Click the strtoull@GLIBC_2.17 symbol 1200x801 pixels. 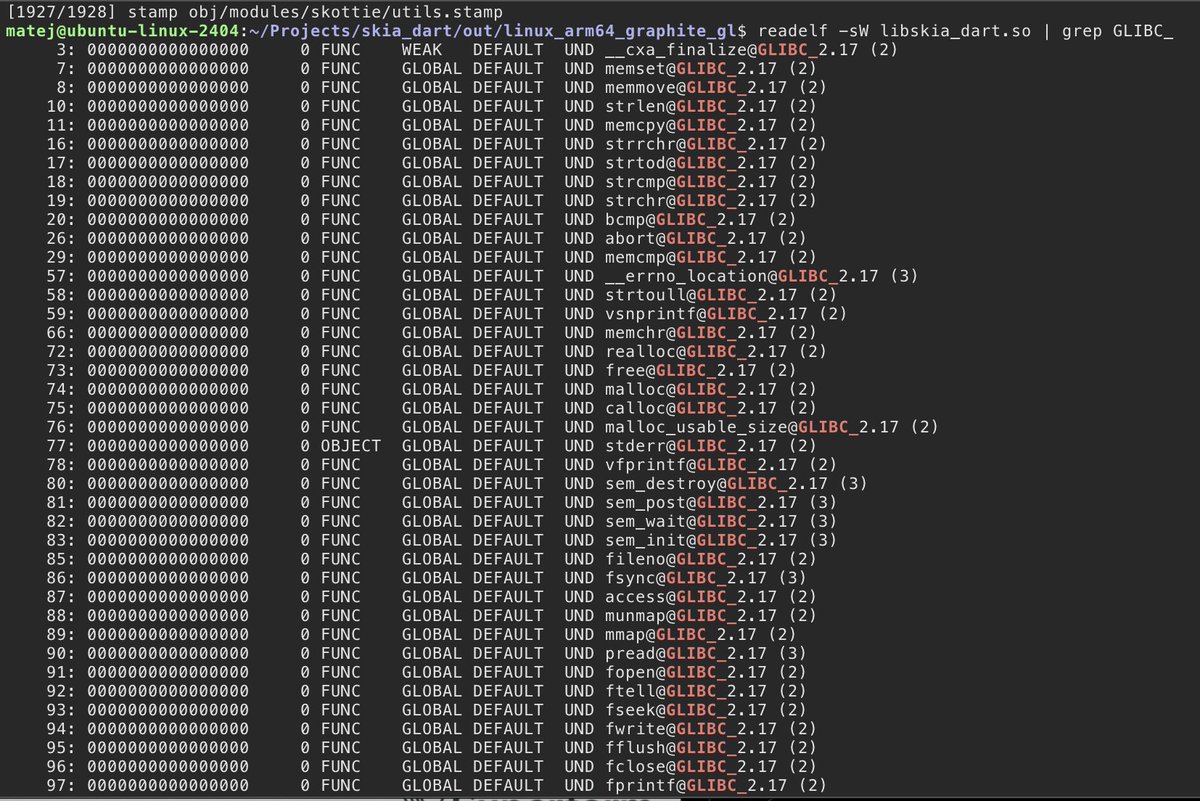point(701,295)
